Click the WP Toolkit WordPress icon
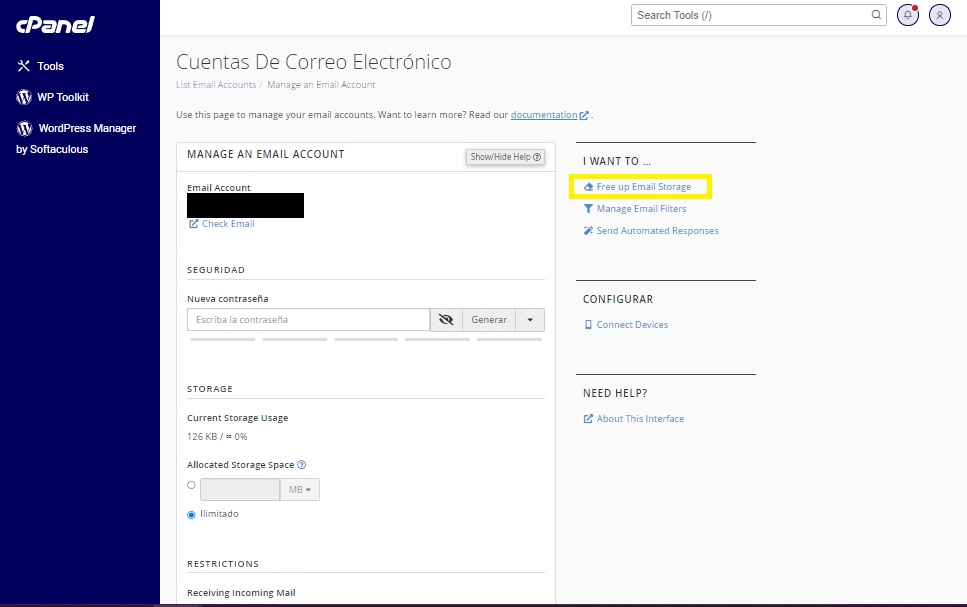 tap(24, 97)
